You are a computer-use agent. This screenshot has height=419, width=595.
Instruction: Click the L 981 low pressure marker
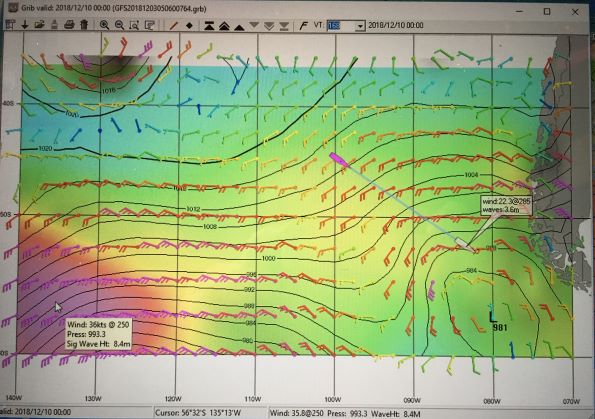497,321
